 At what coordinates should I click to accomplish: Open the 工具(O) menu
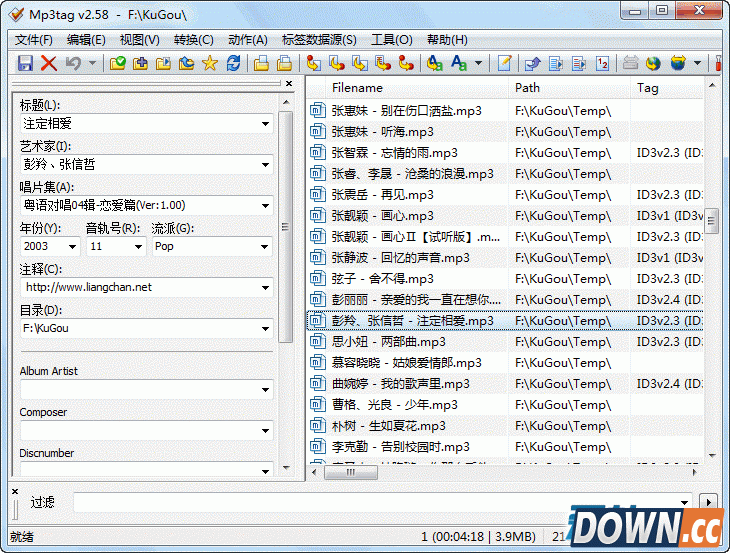point(391,40)
